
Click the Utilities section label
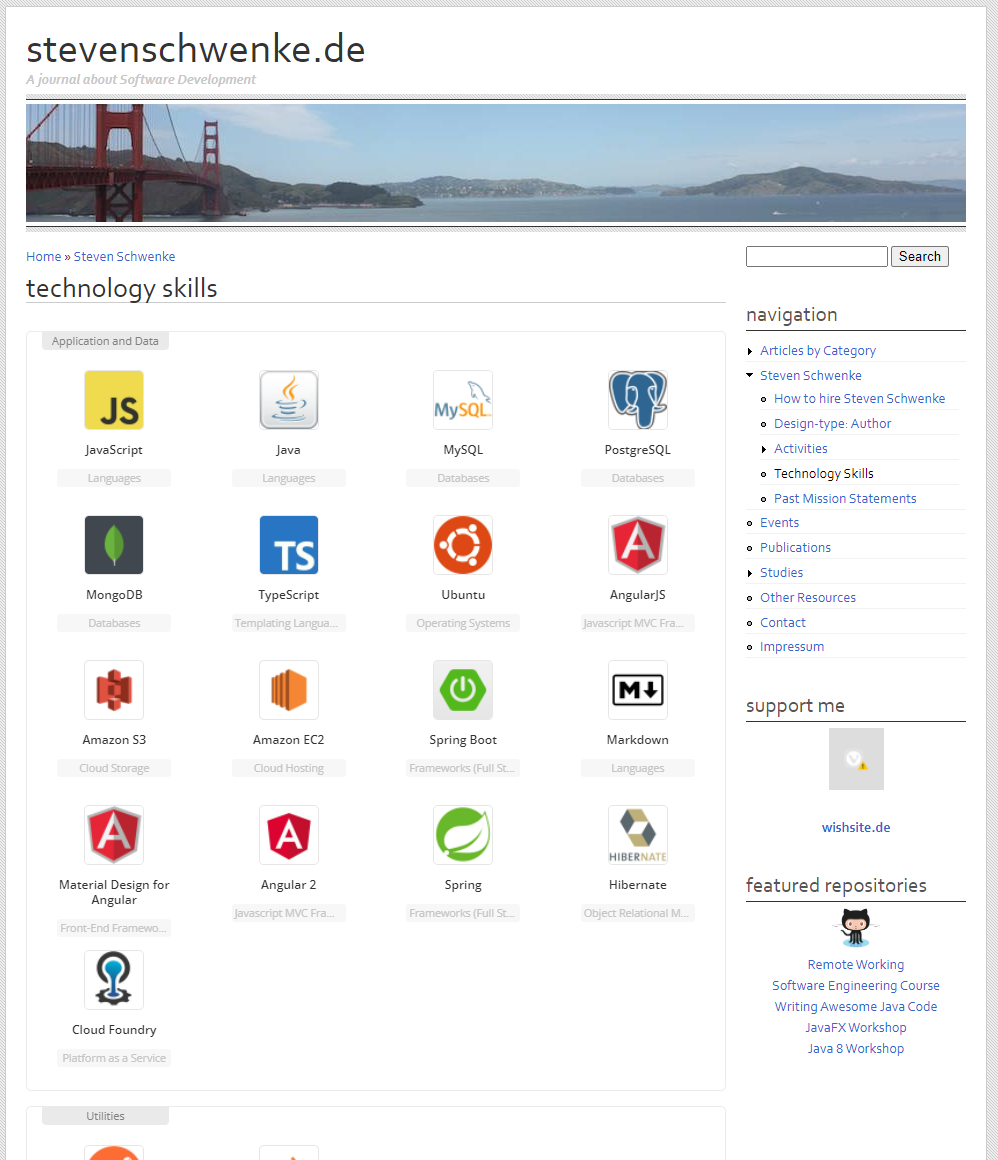pyautogui.click(x=105, y=1116)
